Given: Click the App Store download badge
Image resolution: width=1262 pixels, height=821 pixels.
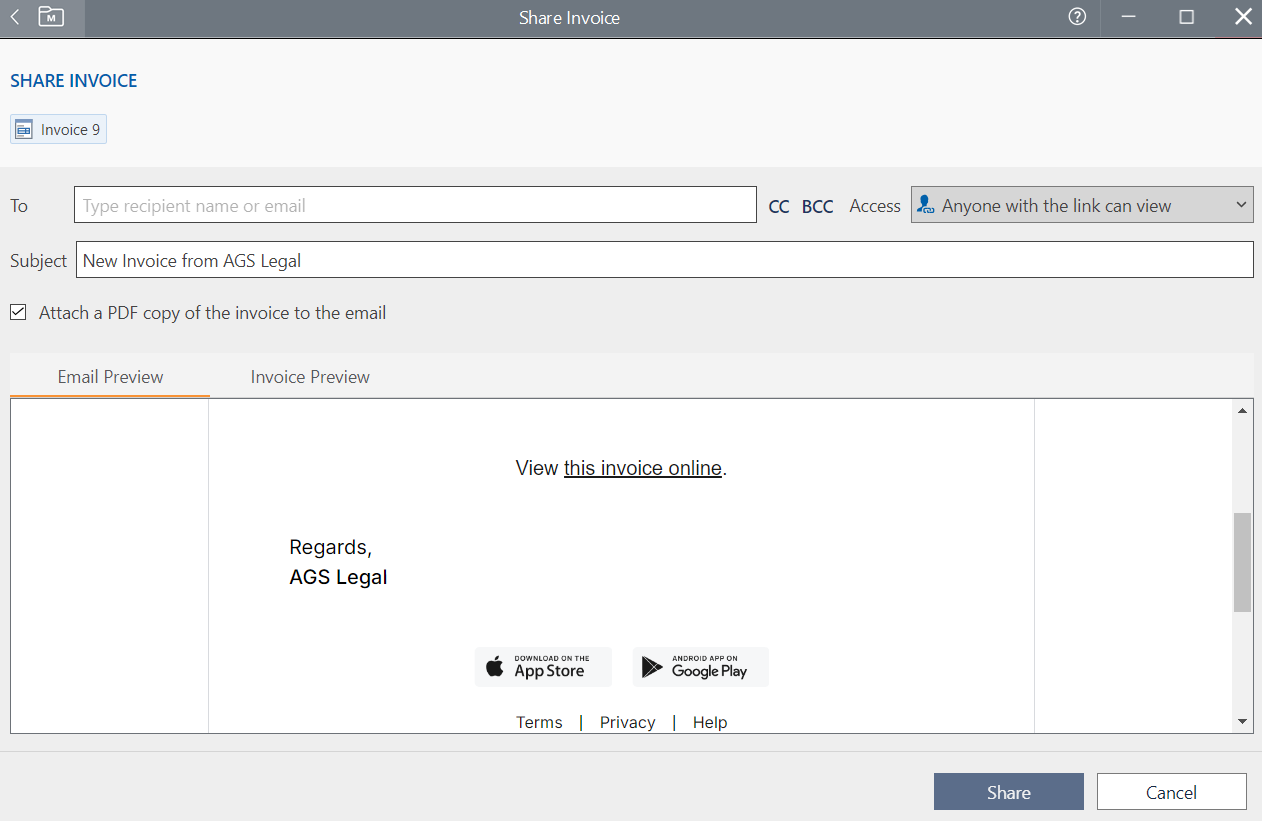Looking at the screenshot, I should click(x=543, y=667).
